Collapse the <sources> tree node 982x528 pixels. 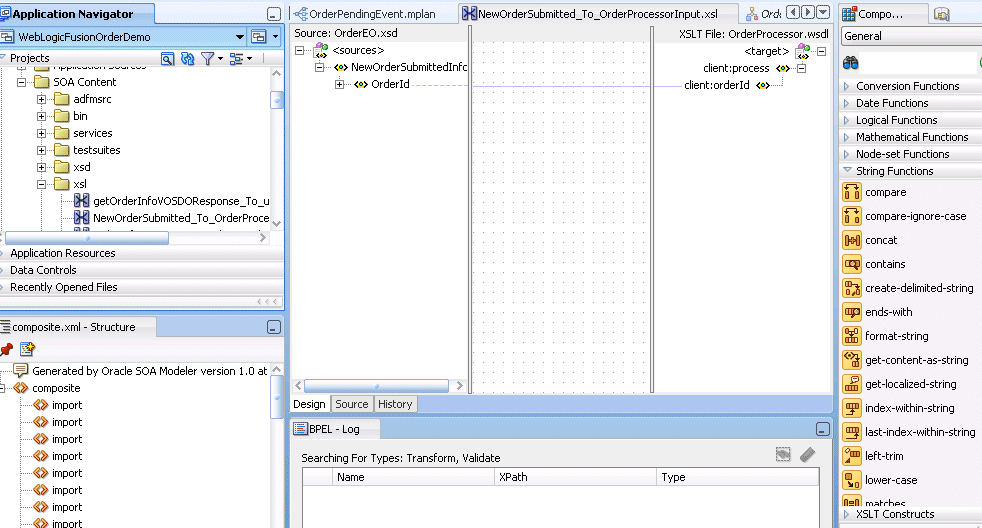pos(299,50)
